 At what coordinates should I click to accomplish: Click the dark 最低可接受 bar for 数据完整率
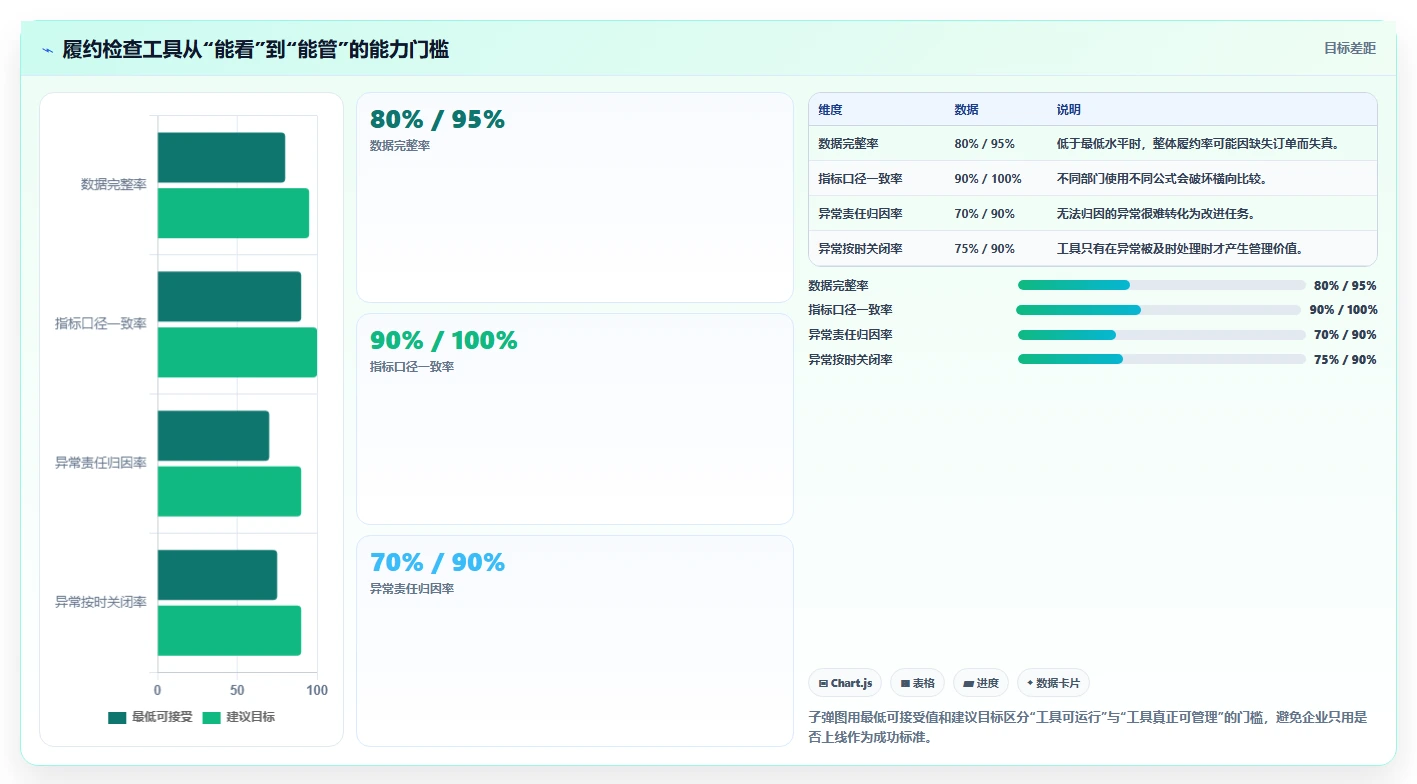coord(221,157)
